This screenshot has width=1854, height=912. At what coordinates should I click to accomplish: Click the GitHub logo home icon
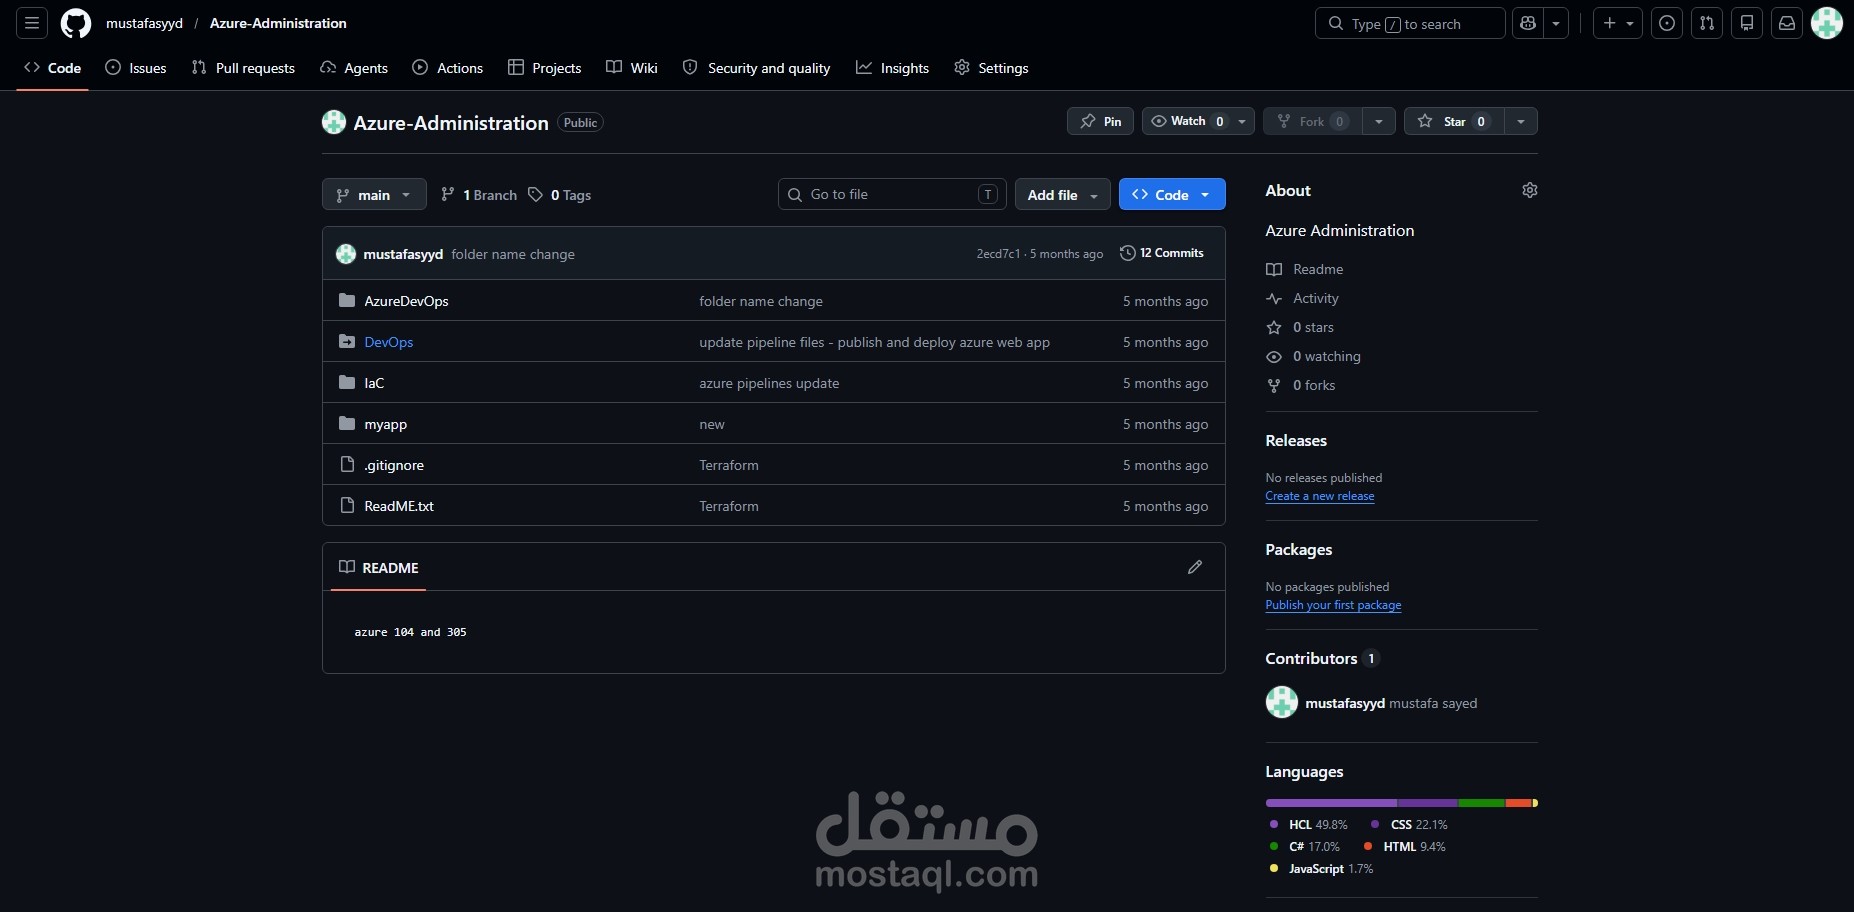coord(76,23)
